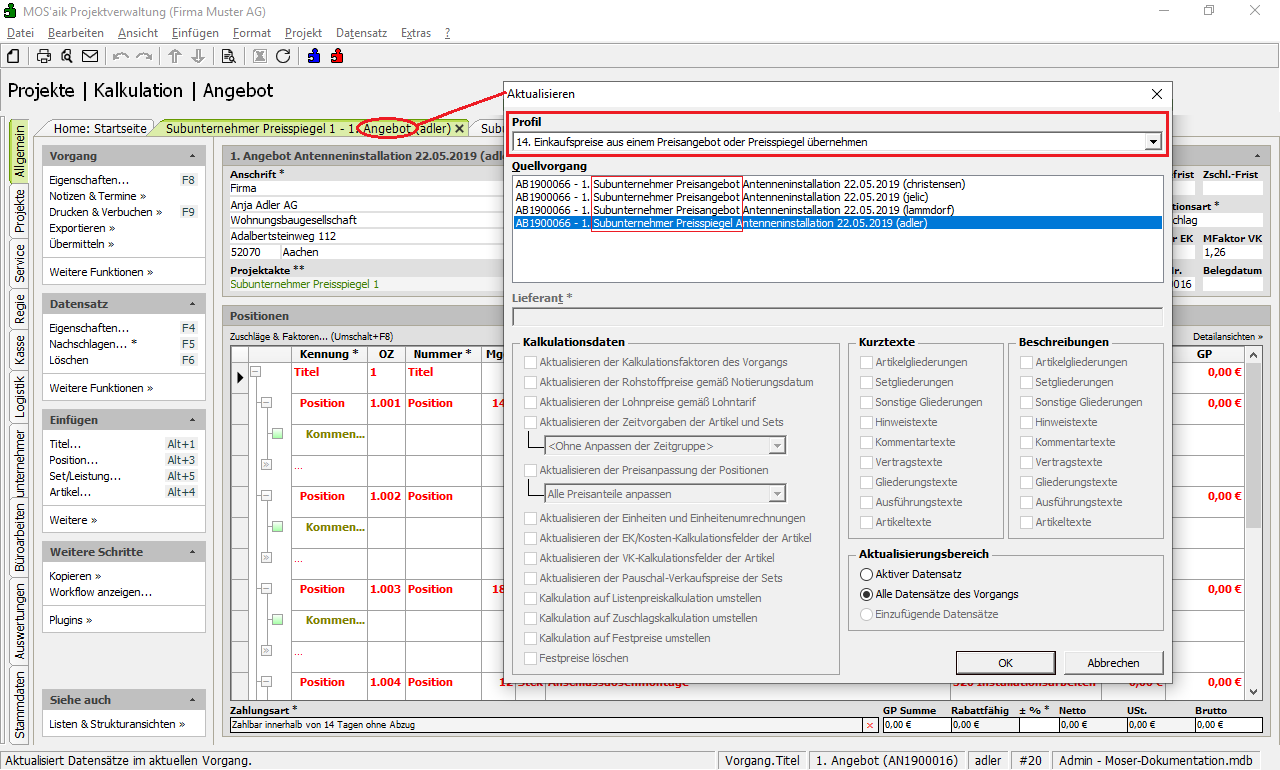Open the Stammdaten vertical side tab
The height and width of the screenshot is (770, 1280).
pos(19,705)
